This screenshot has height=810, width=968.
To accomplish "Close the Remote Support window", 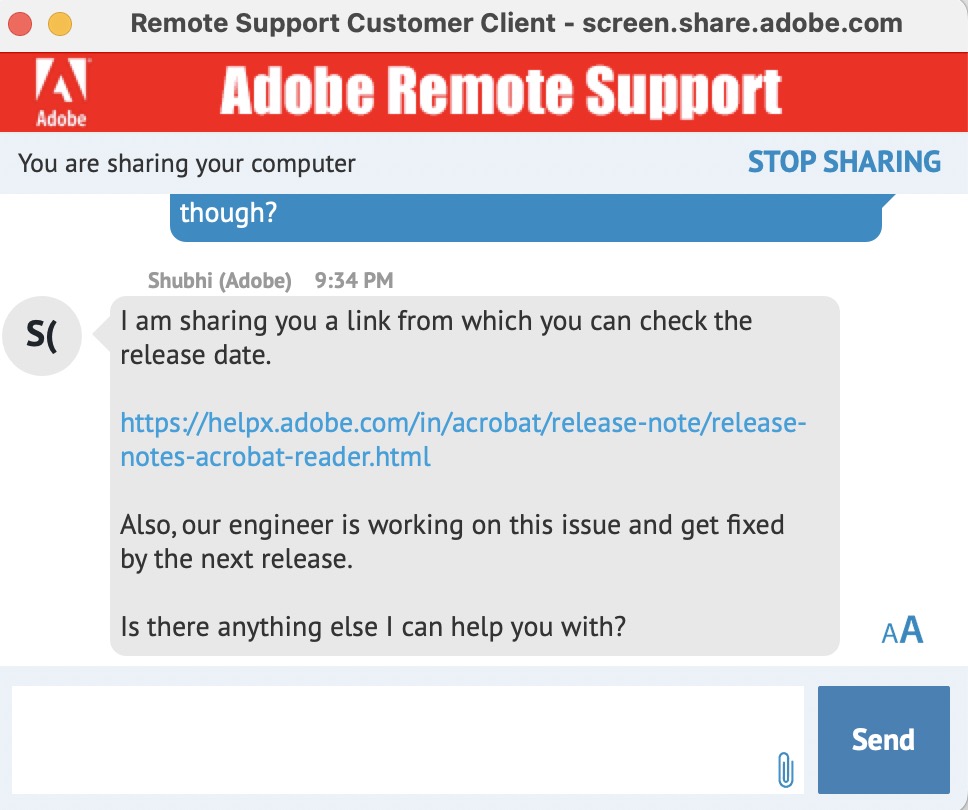I will [22, 22].
